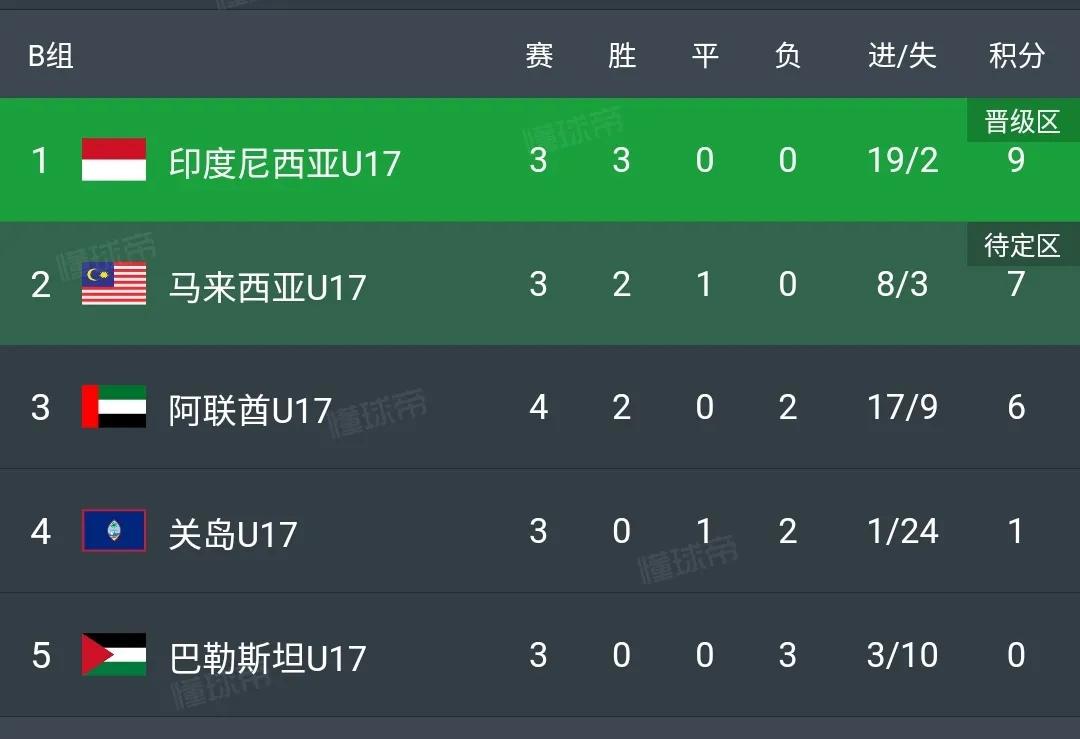Click the 关岛U17 team row

tap(233, 532)
